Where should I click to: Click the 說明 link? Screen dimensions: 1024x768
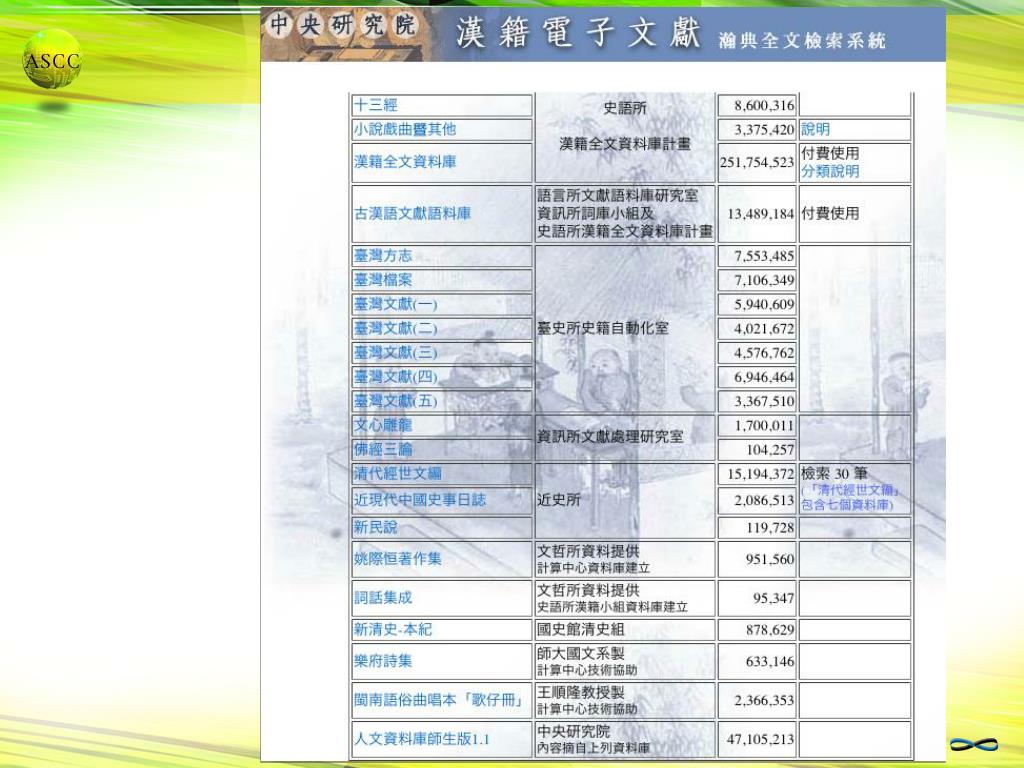[815, 129]
